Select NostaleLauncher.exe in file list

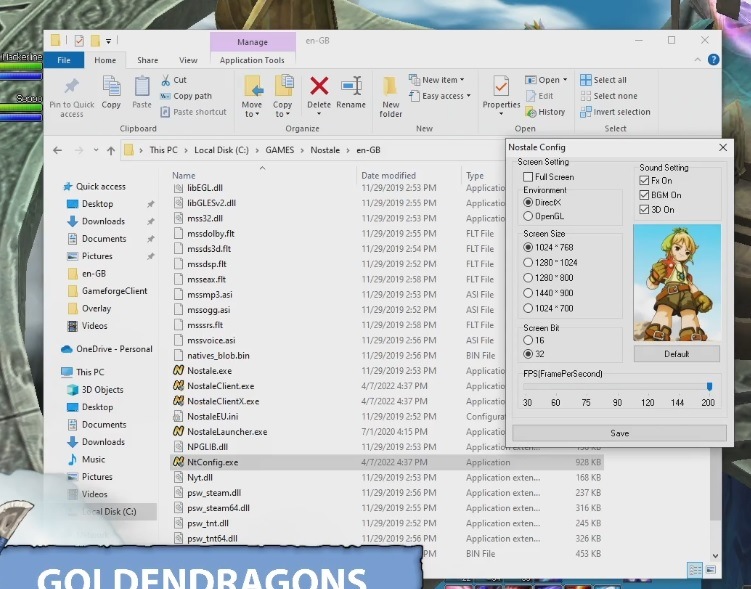(x=227, y=431)
